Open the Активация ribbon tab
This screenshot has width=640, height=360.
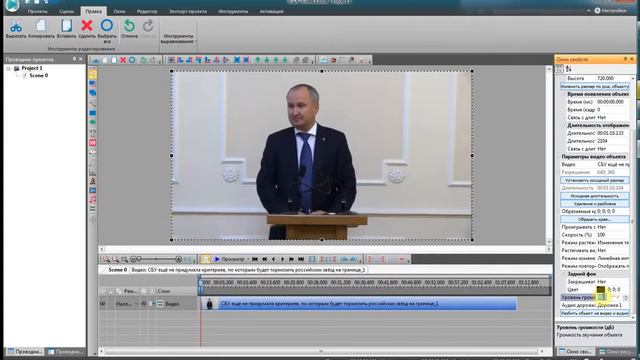[271, 11]
